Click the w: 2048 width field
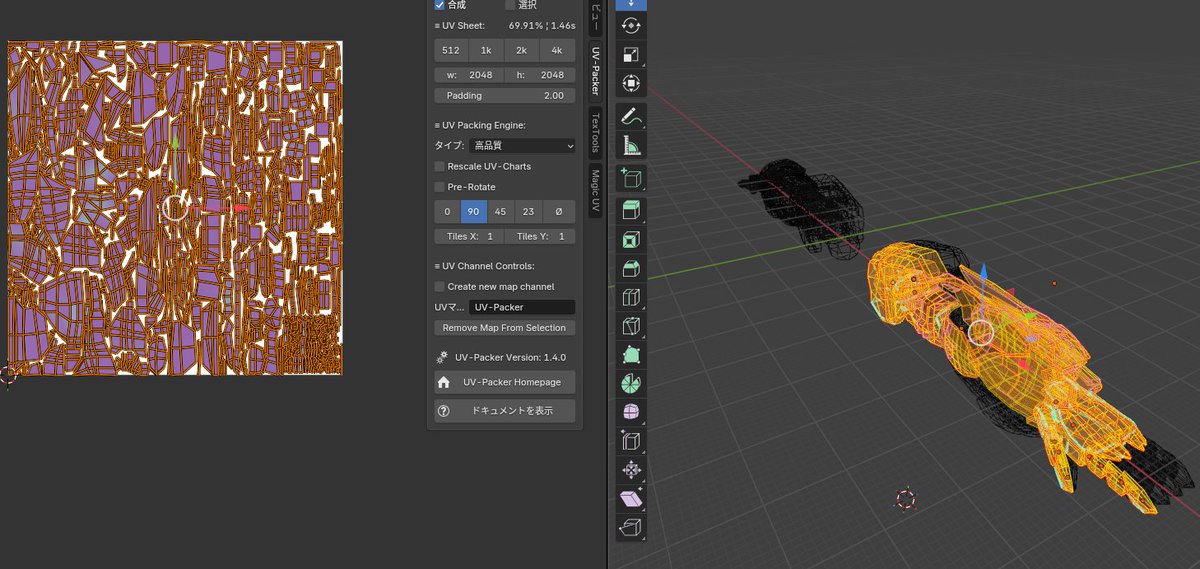The width and height of the screenshot is (1200, 569). pyautogui.click(x=469, y=75)
